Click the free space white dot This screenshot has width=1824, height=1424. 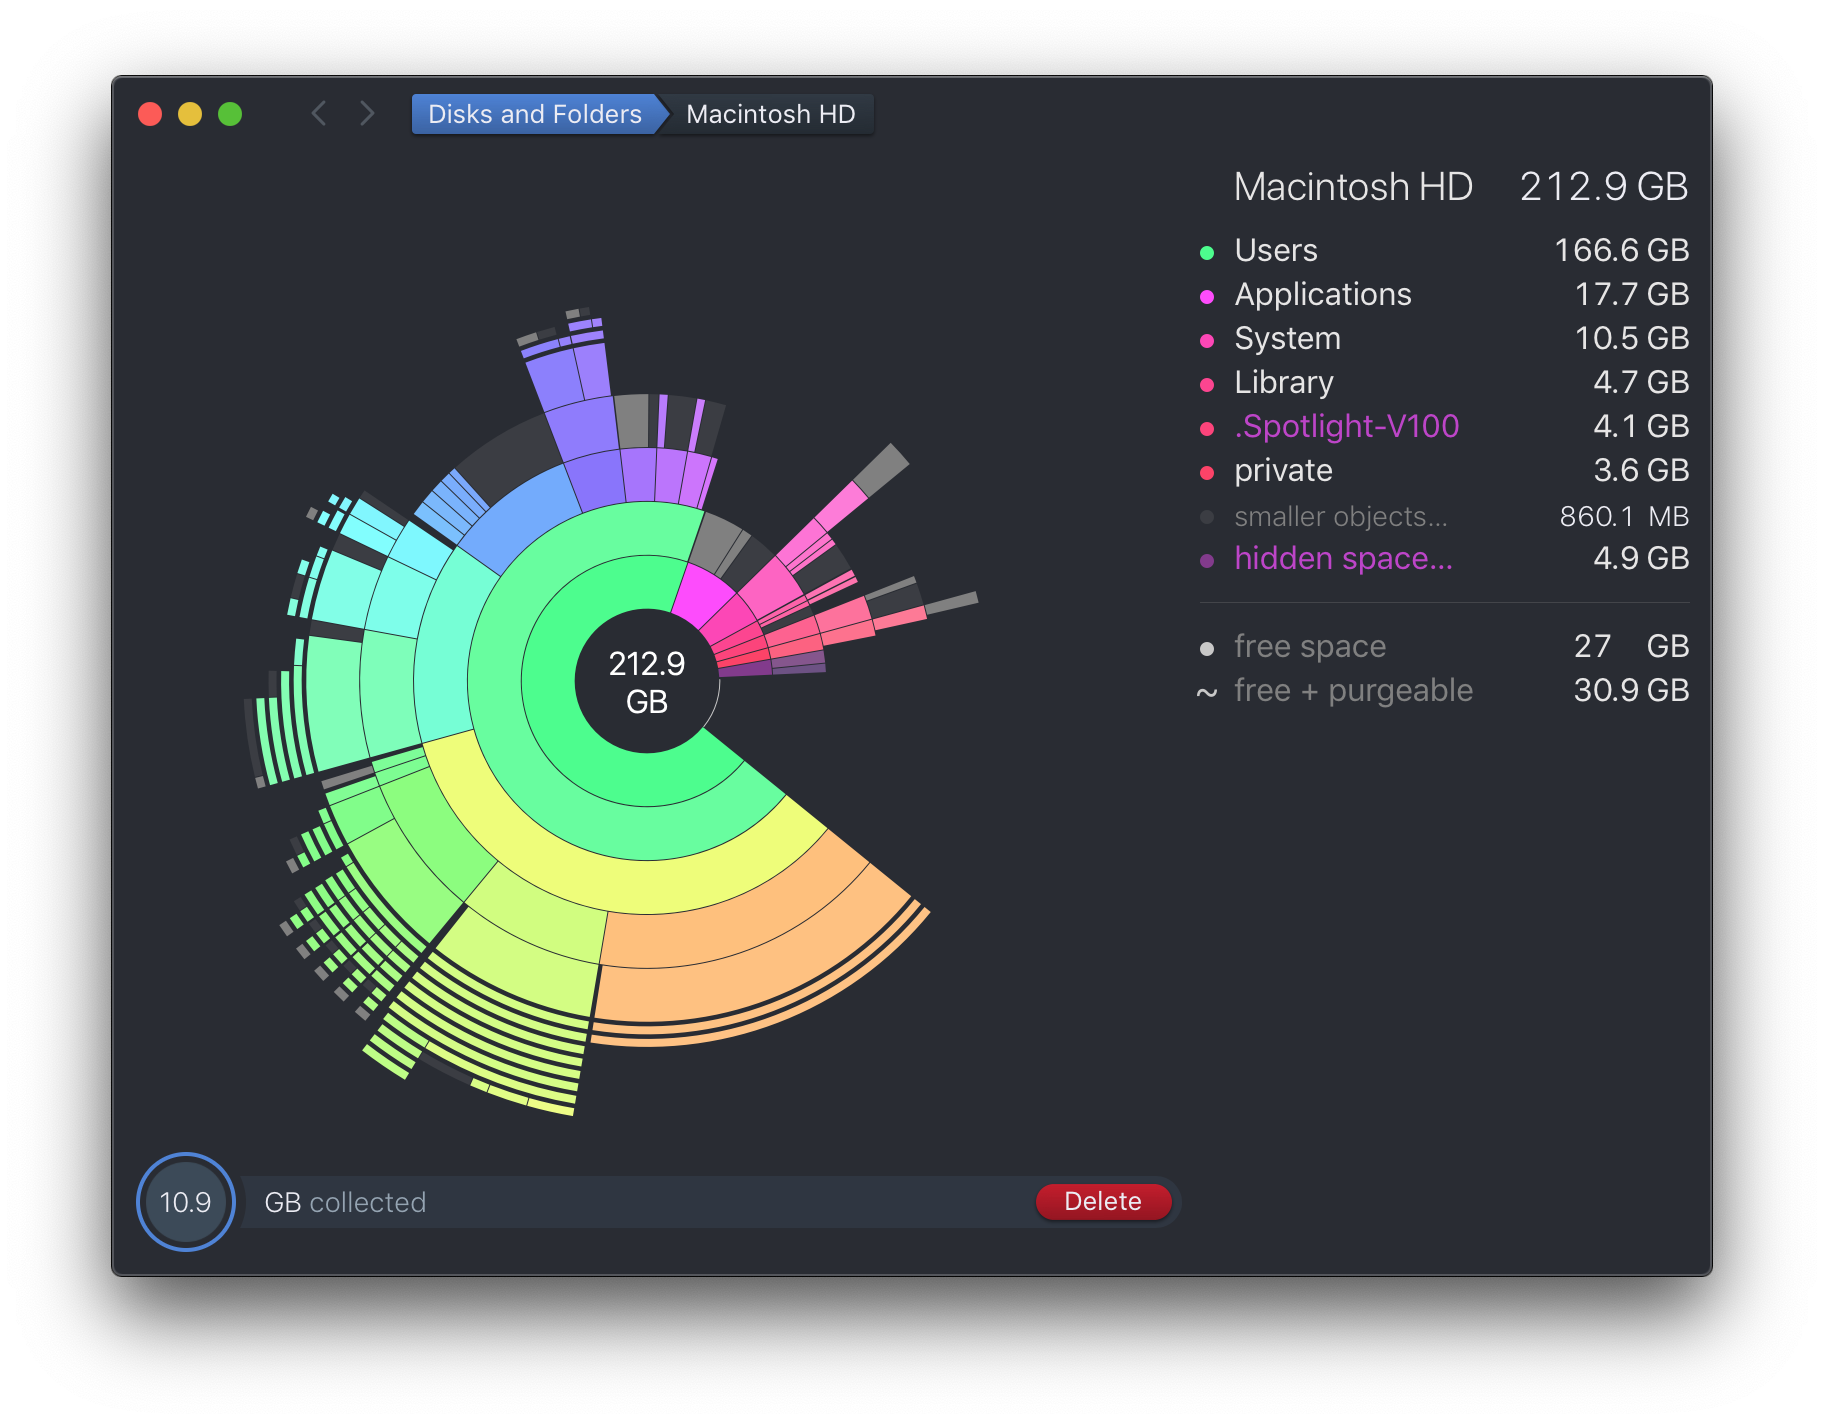1207,649
